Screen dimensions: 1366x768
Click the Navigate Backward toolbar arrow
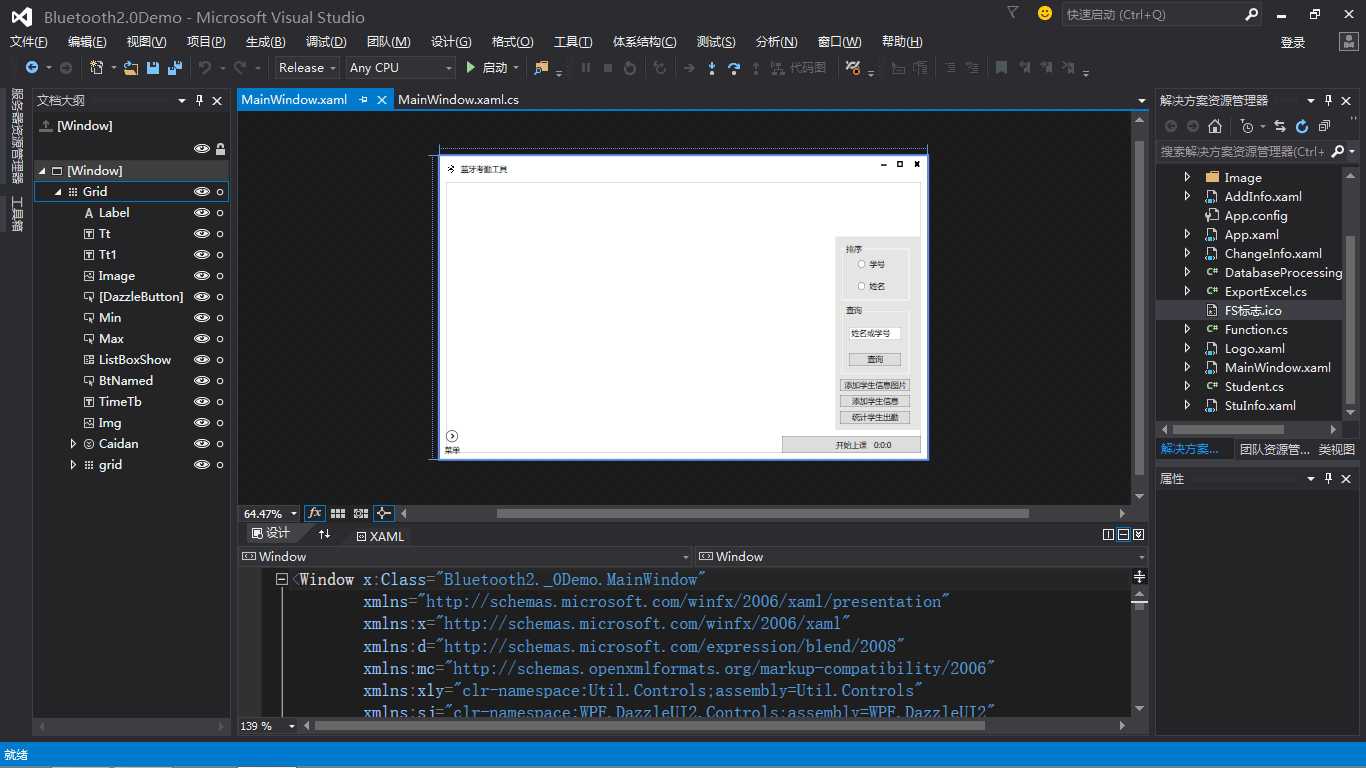32,68
